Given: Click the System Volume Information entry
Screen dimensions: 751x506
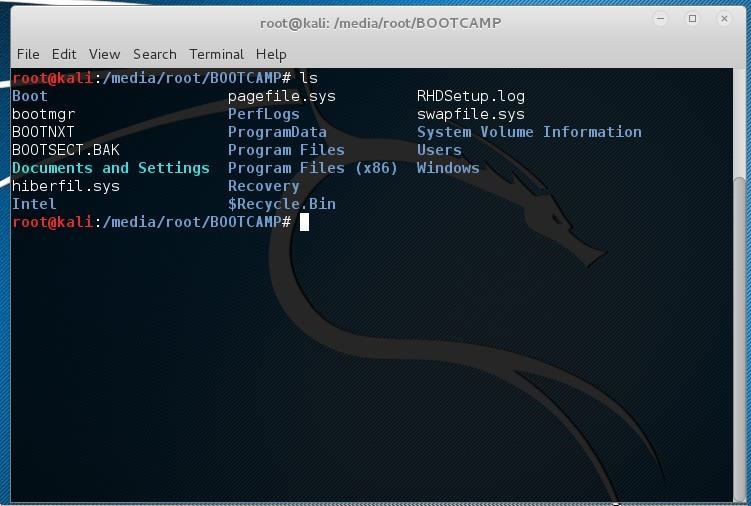Looking at the screenshot, I should tap(529, 132).
